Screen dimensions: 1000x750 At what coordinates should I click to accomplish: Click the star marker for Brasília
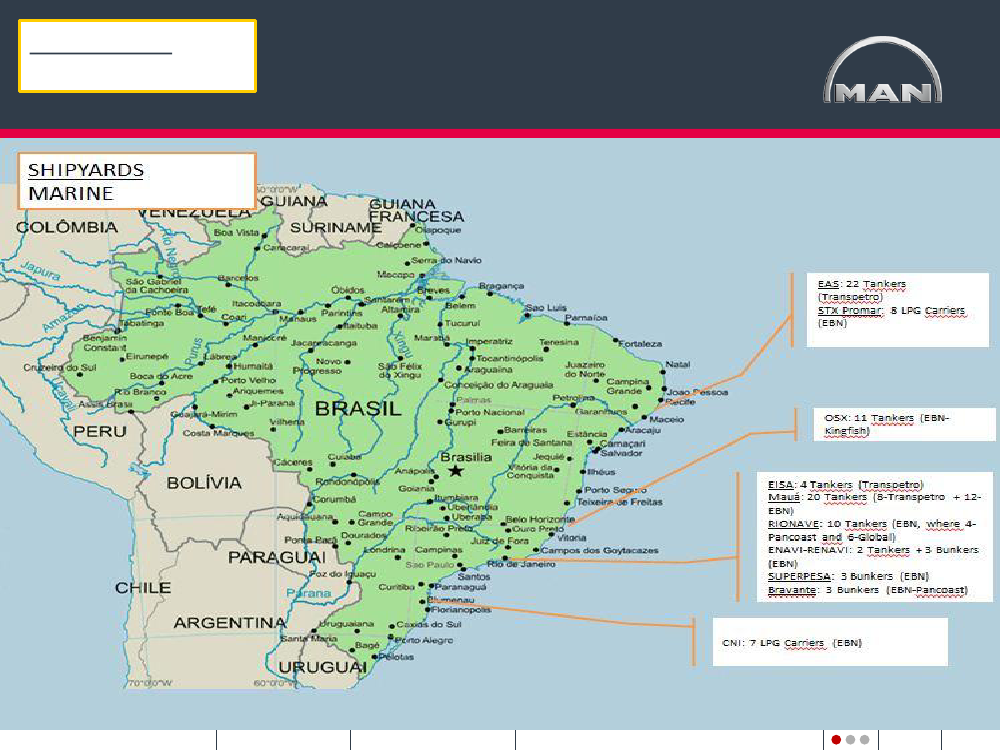[x=455, y=471]
